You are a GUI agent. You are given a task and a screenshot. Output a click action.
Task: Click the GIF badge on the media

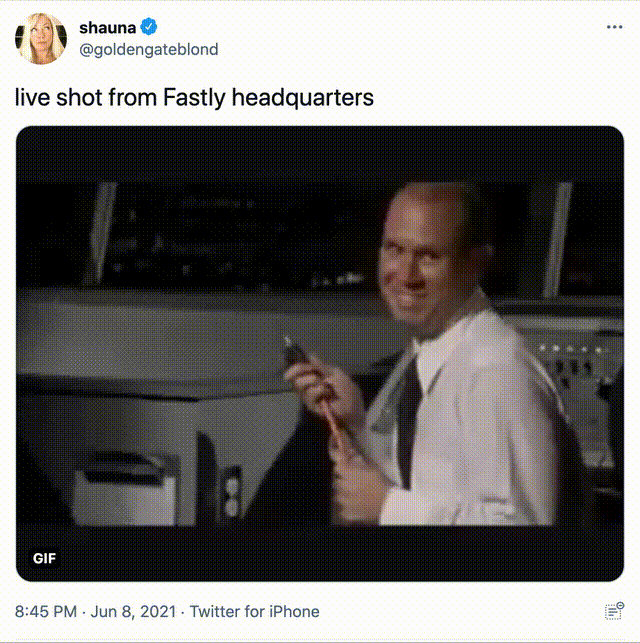(44, 558)
